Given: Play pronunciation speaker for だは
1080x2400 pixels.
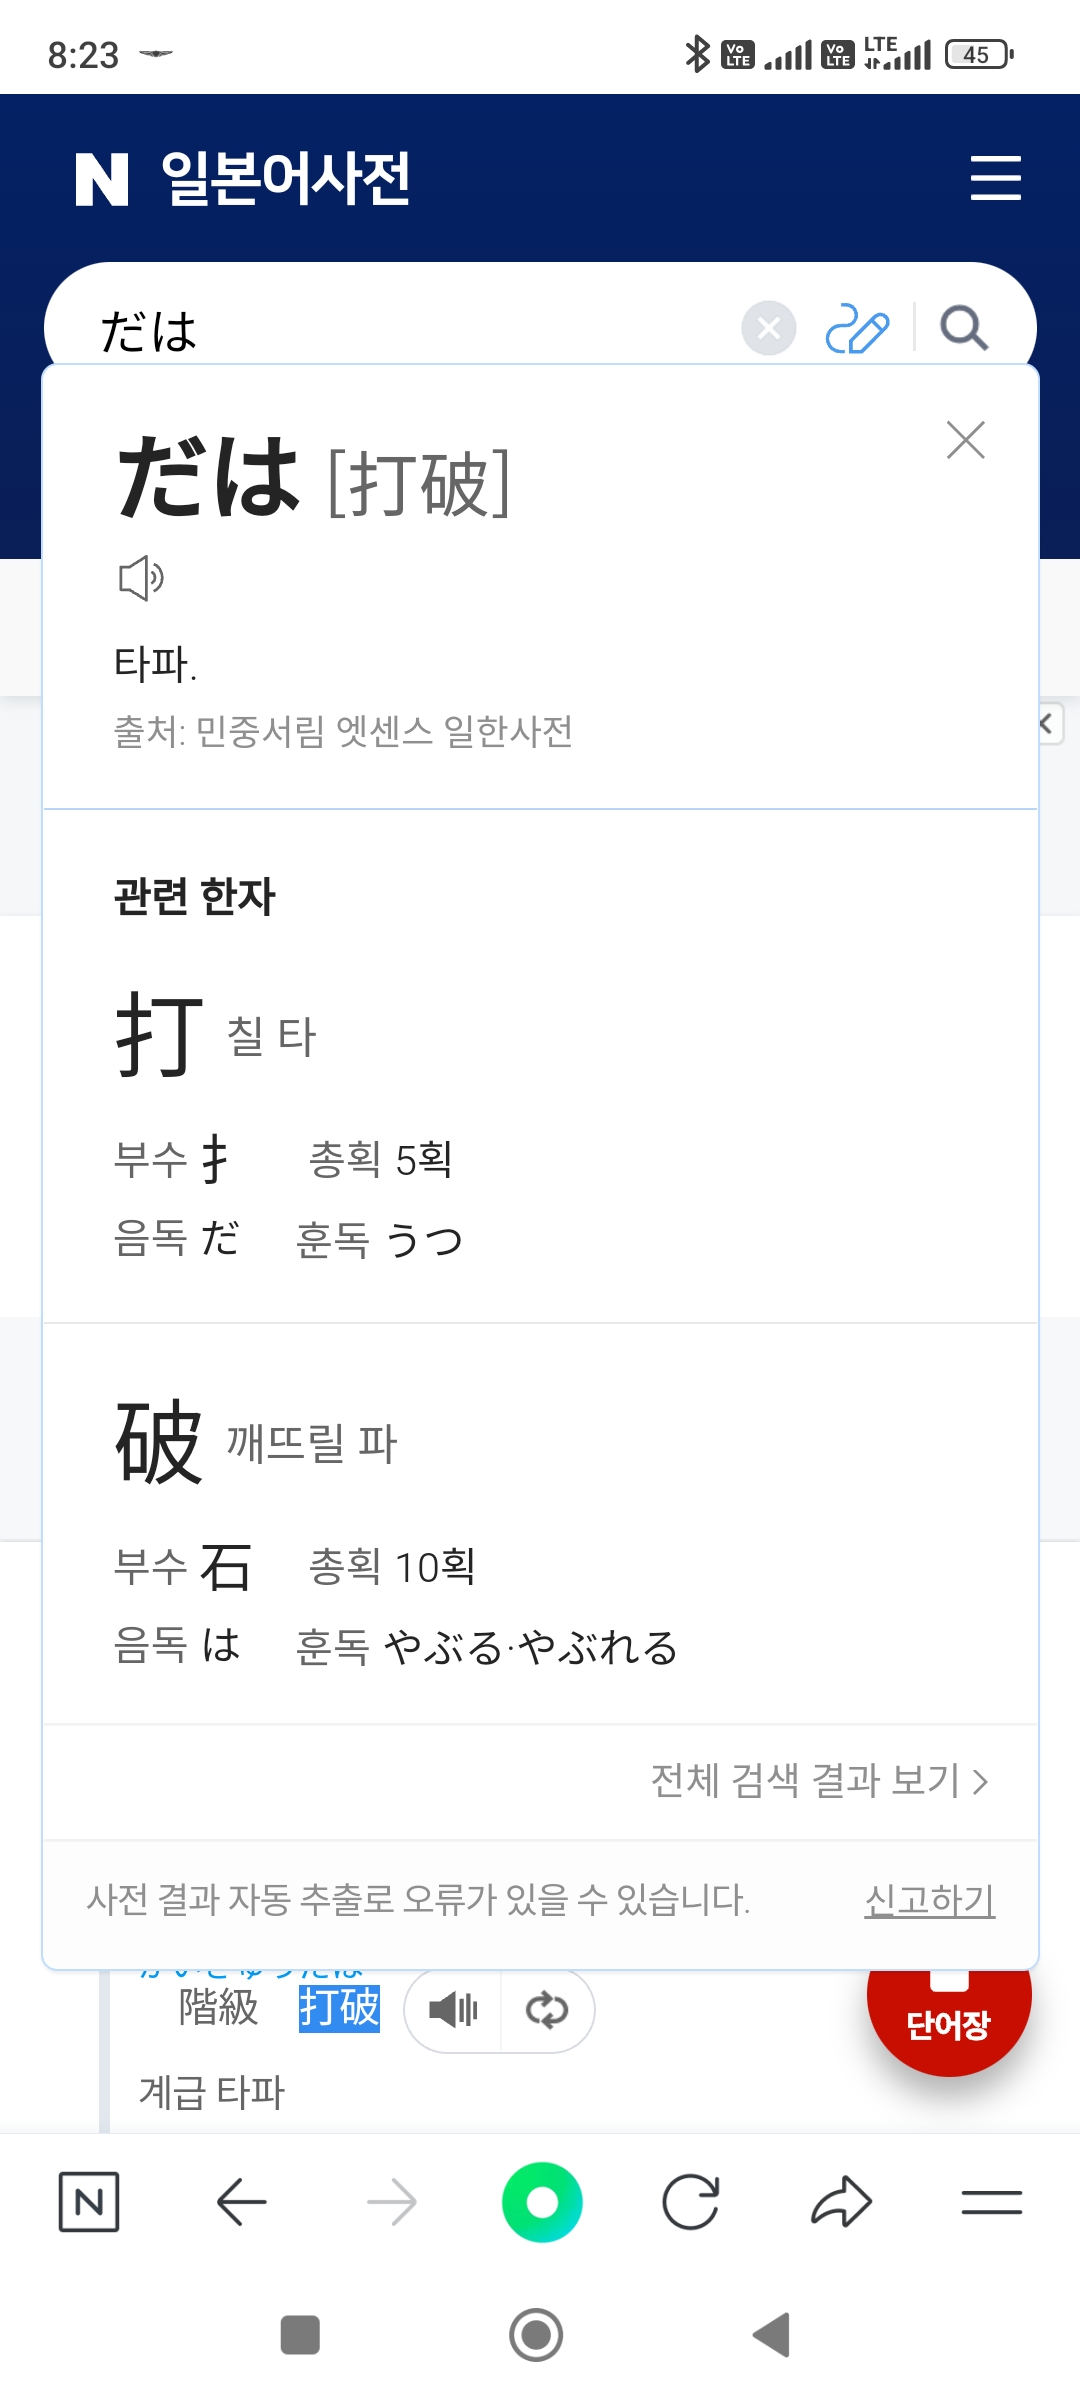Looking at the screenshot, I should click(x=141, y=578).
